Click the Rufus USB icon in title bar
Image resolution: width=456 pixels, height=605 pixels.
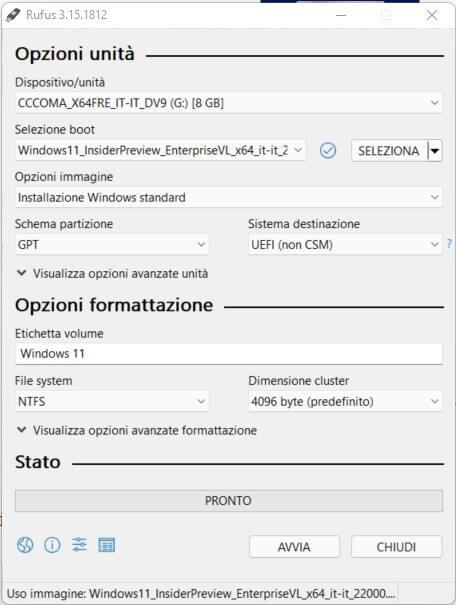[x=13, y=15]
